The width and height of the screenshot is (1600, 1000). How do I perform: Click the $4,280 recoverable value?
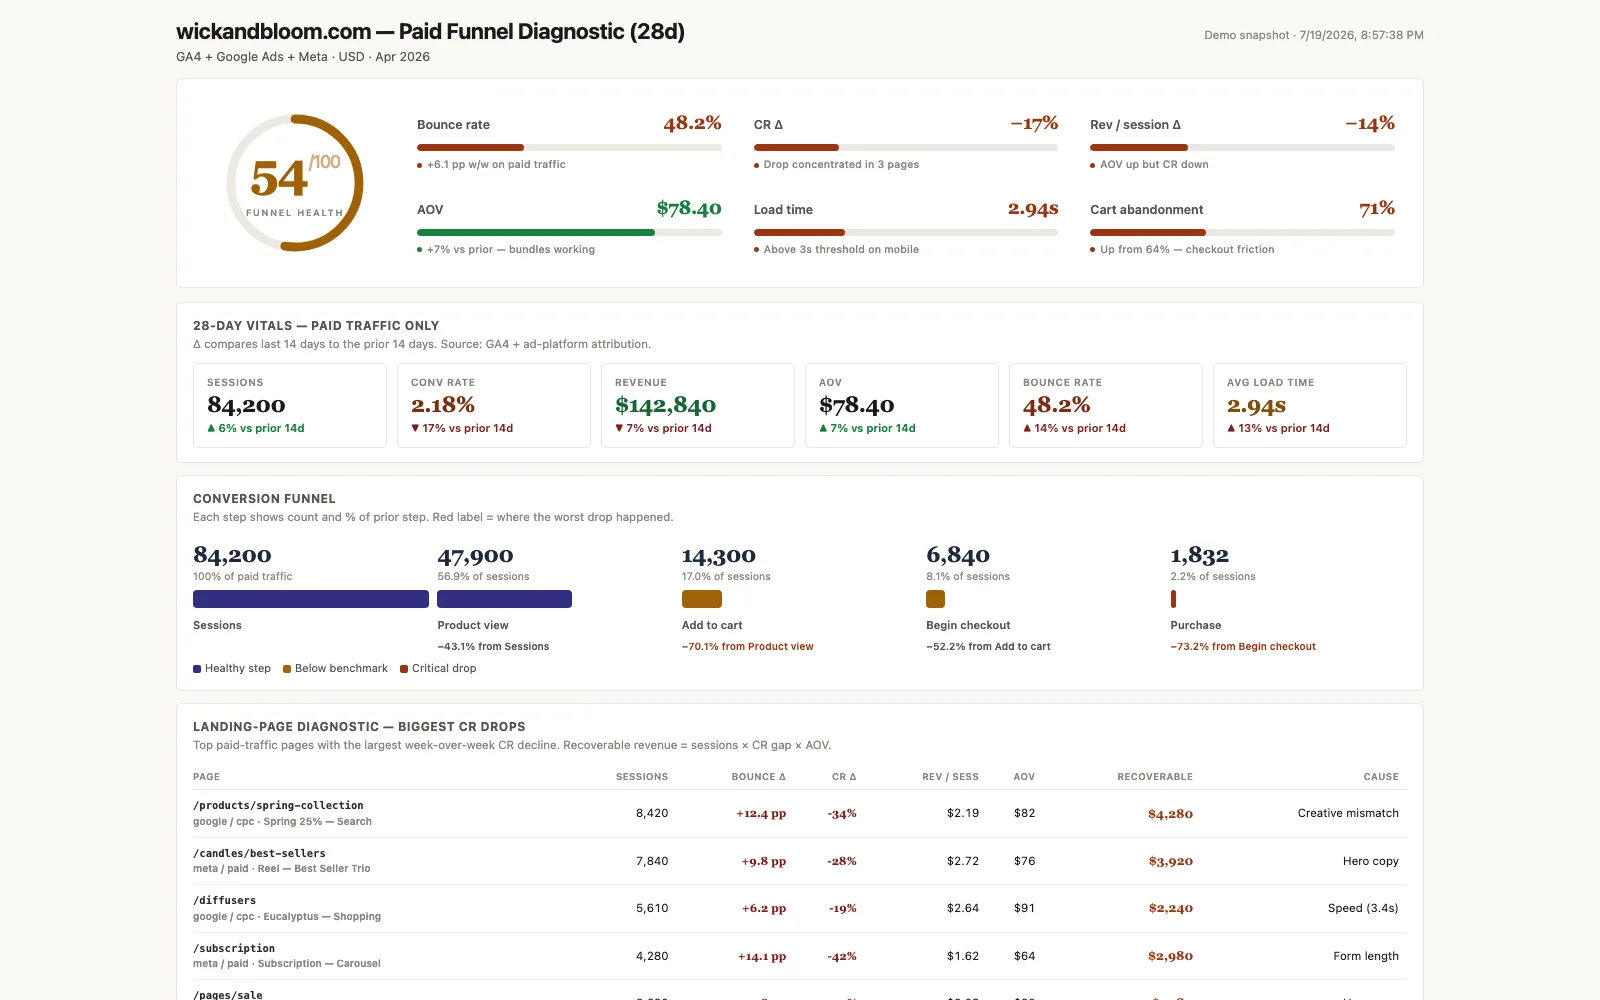1170,814
